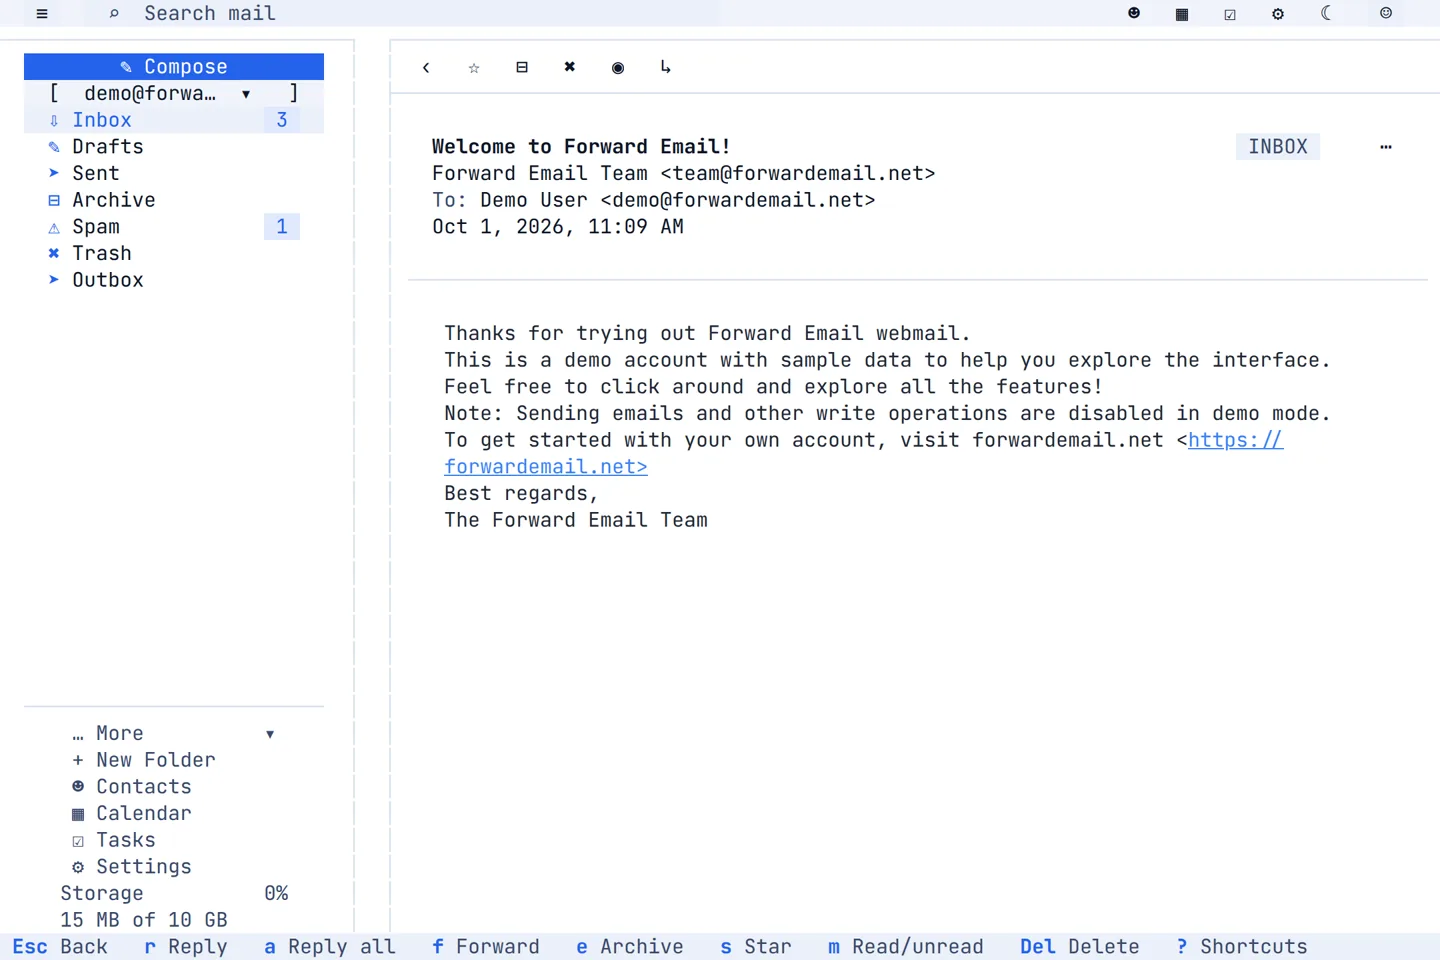Open the Archive folder in the sidebar
Image resolution: width=1440 pixels, height=960 pixels.
pos(174,200)
